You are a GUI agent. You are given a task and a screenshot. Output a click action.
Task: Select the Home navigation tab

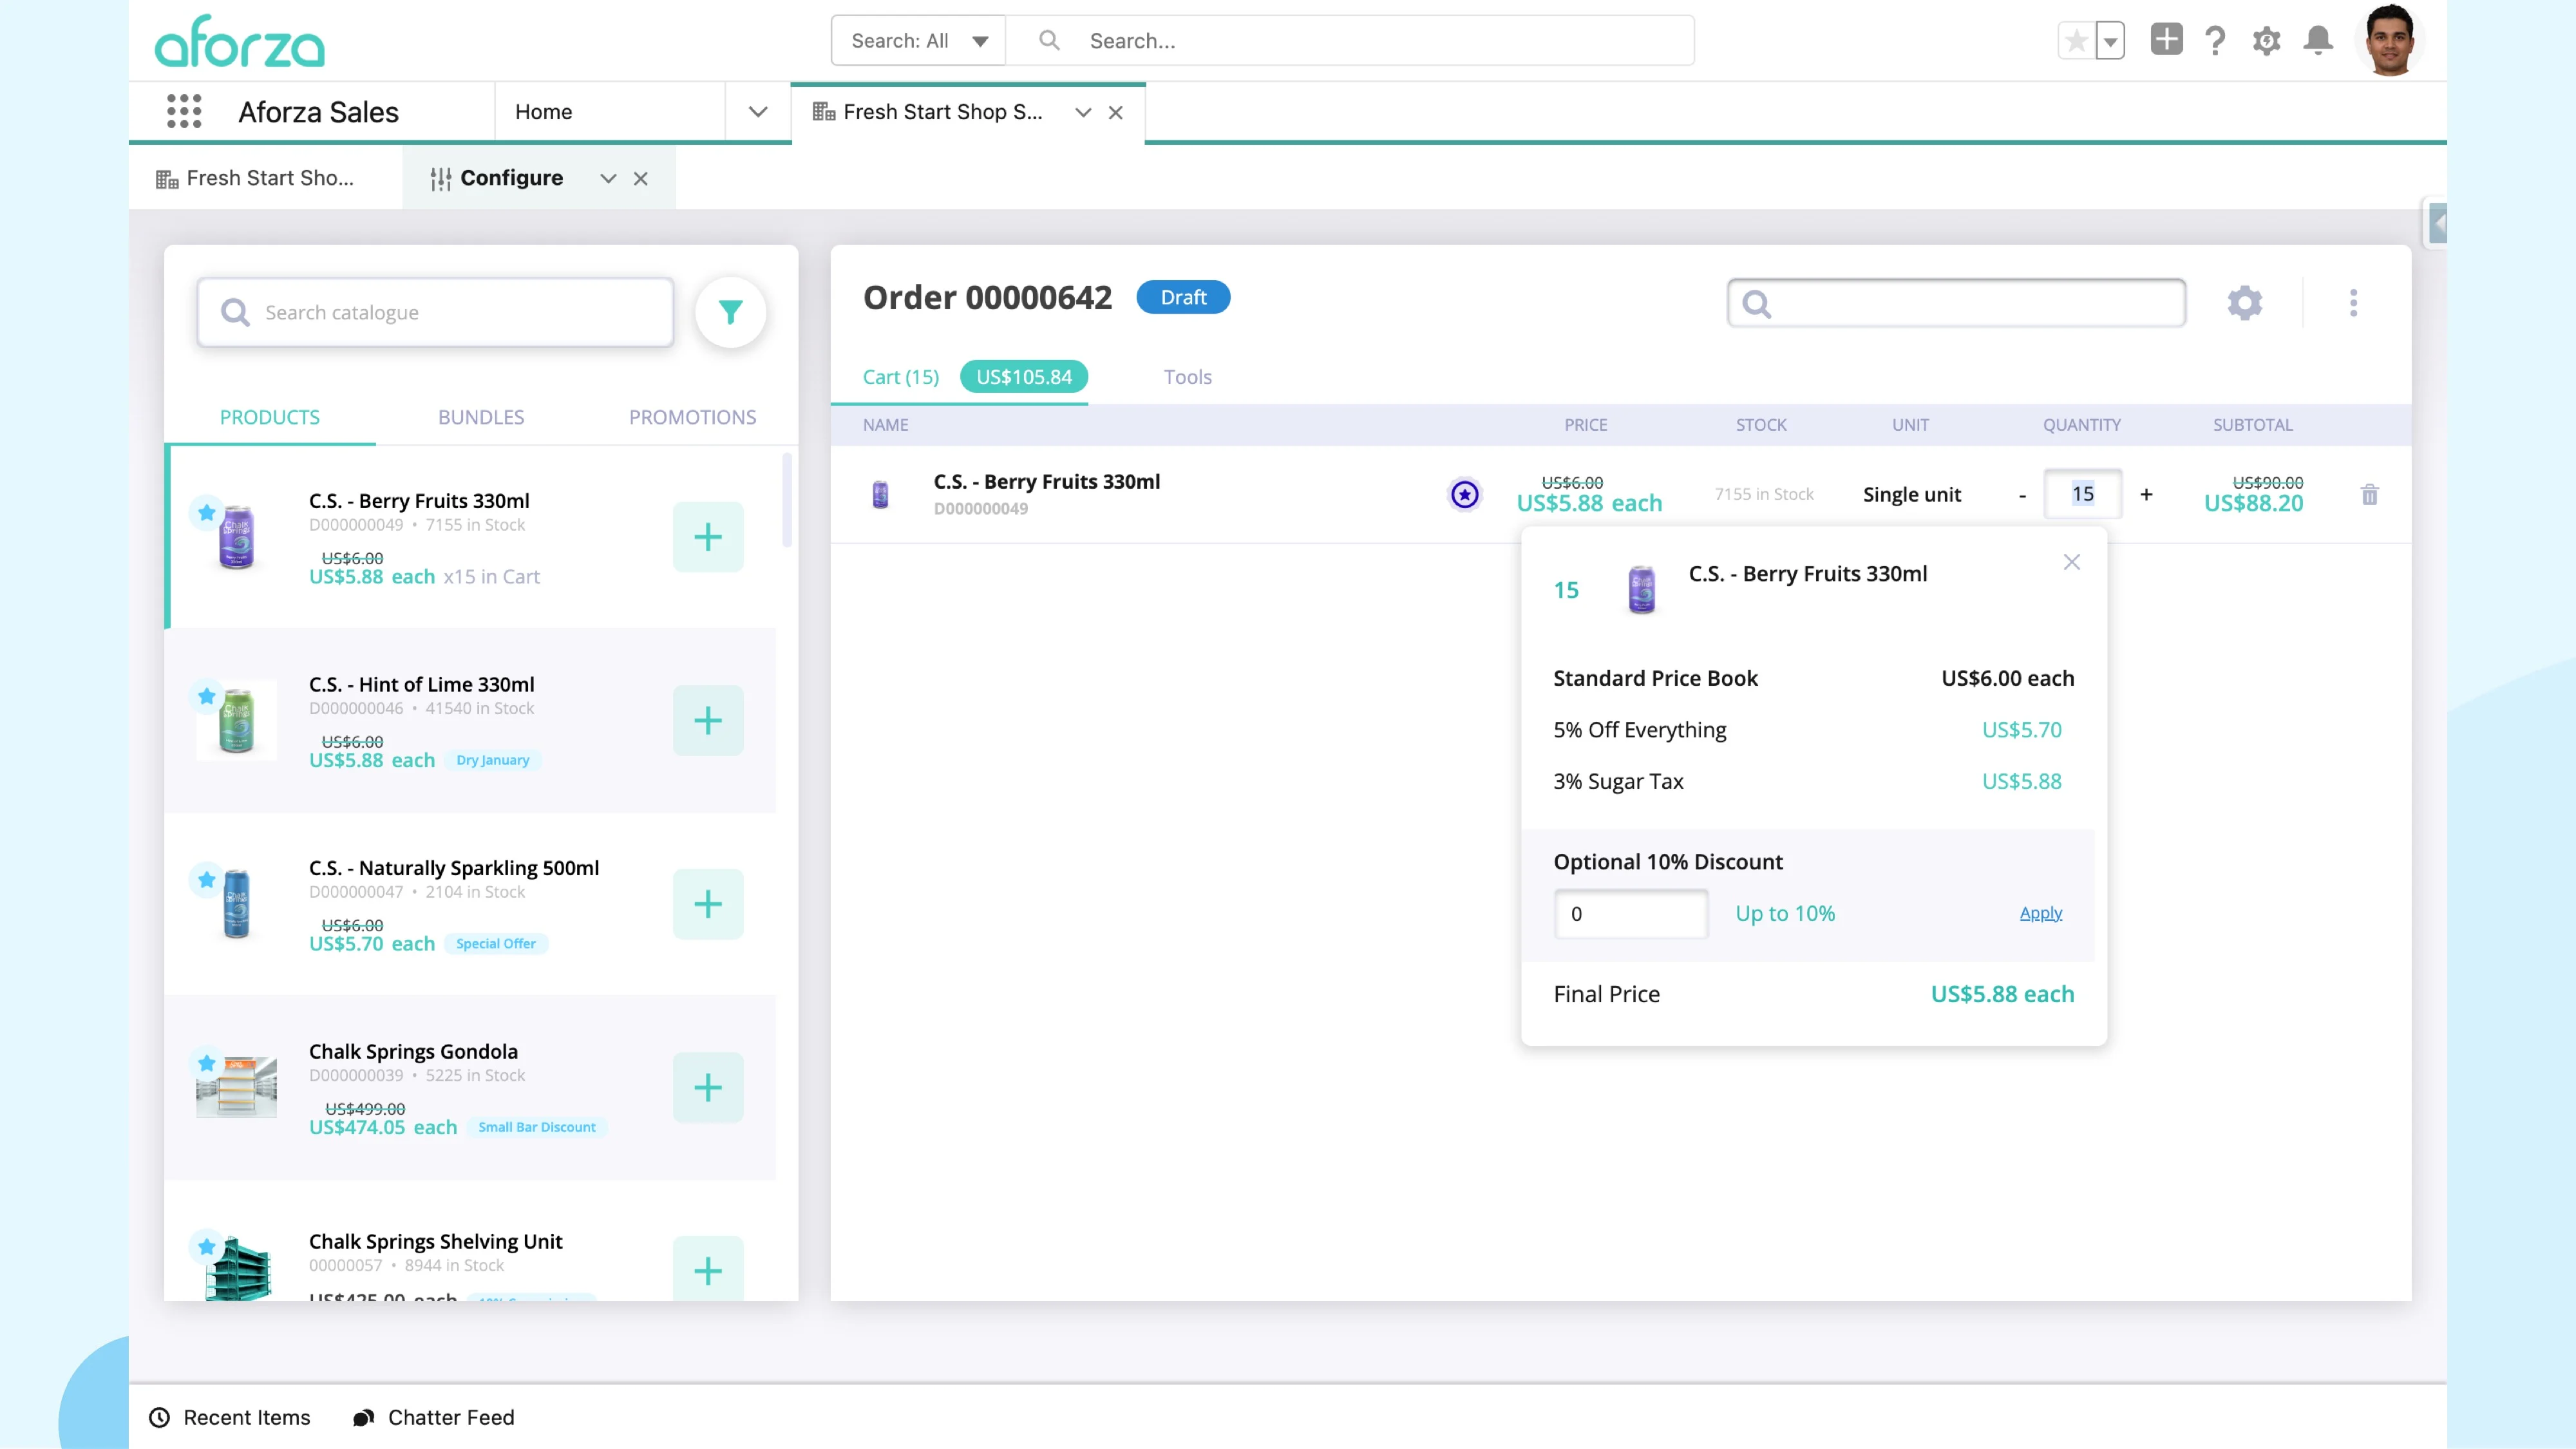(610, 112)
